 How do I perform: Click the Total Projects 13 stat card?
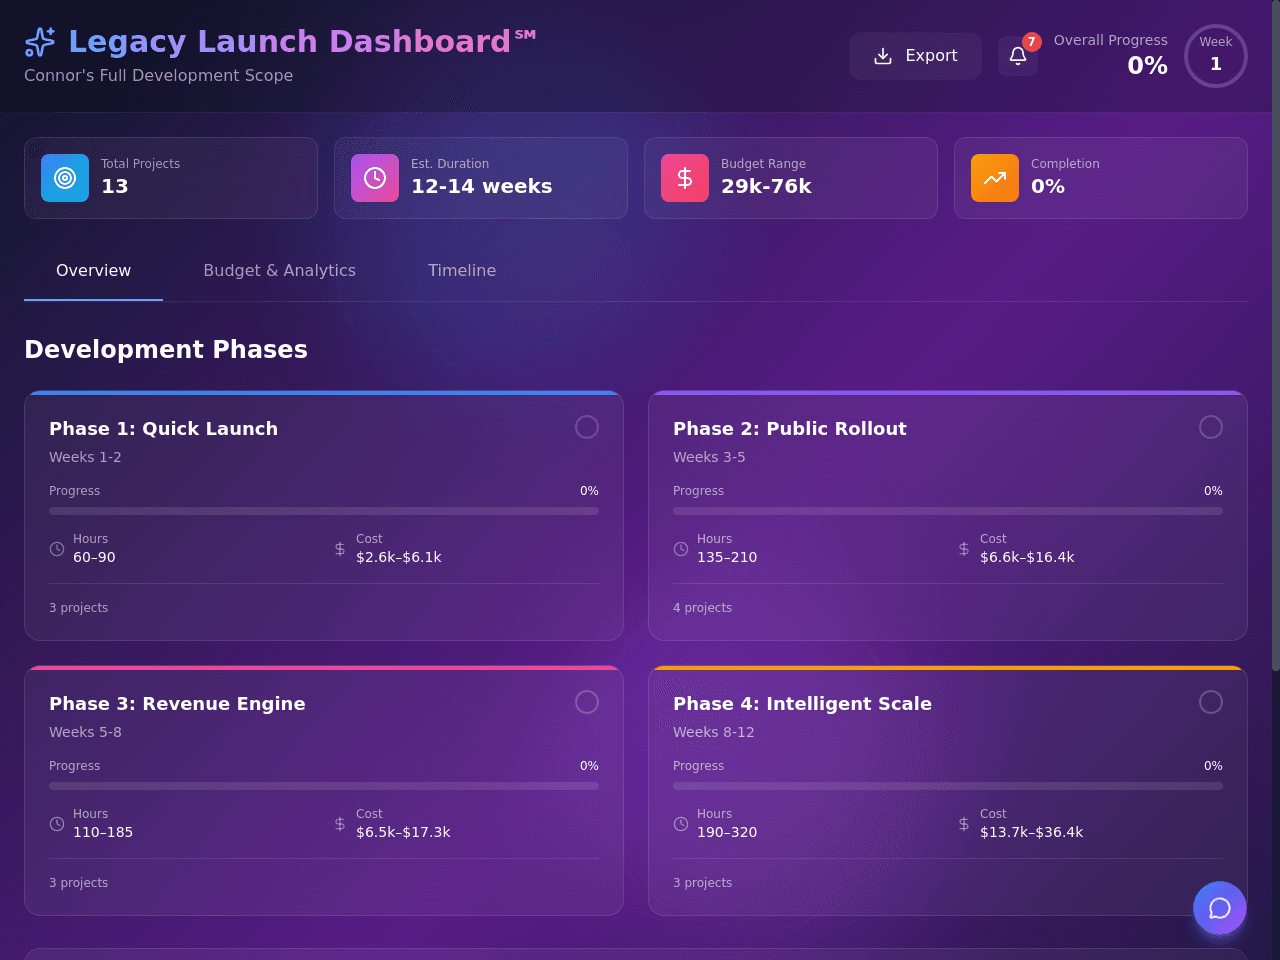click(171, 178)
